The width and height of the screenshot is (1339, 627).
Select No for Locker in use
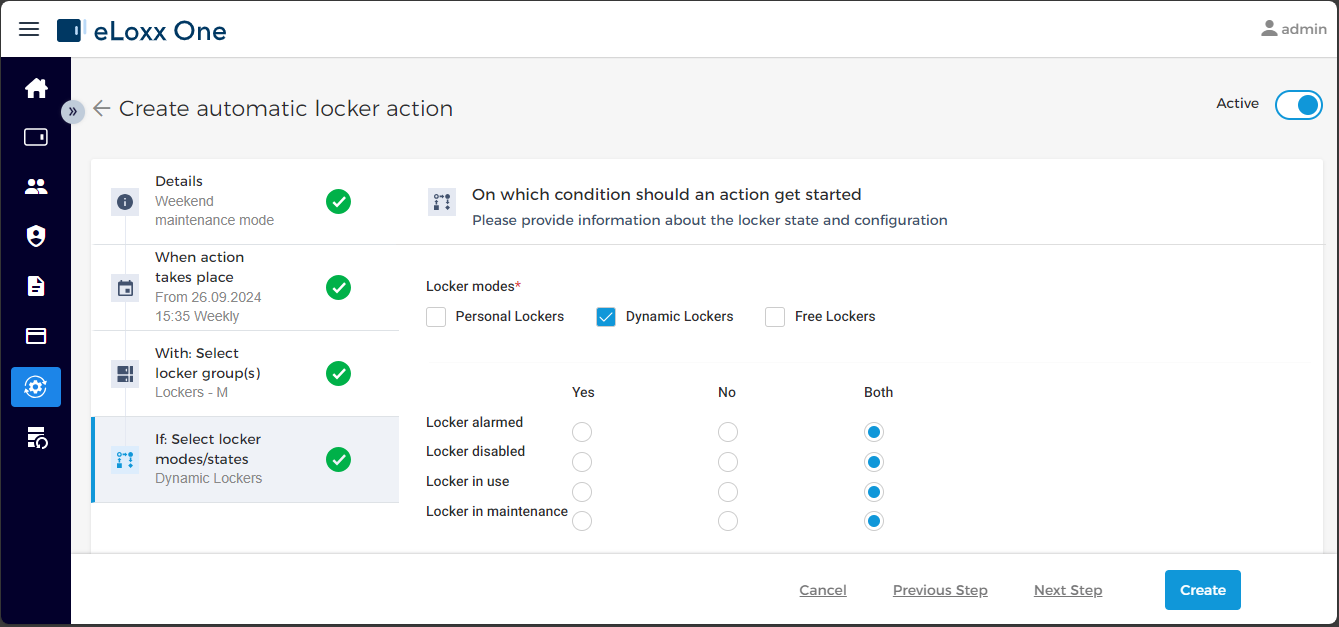coord(728,492)
